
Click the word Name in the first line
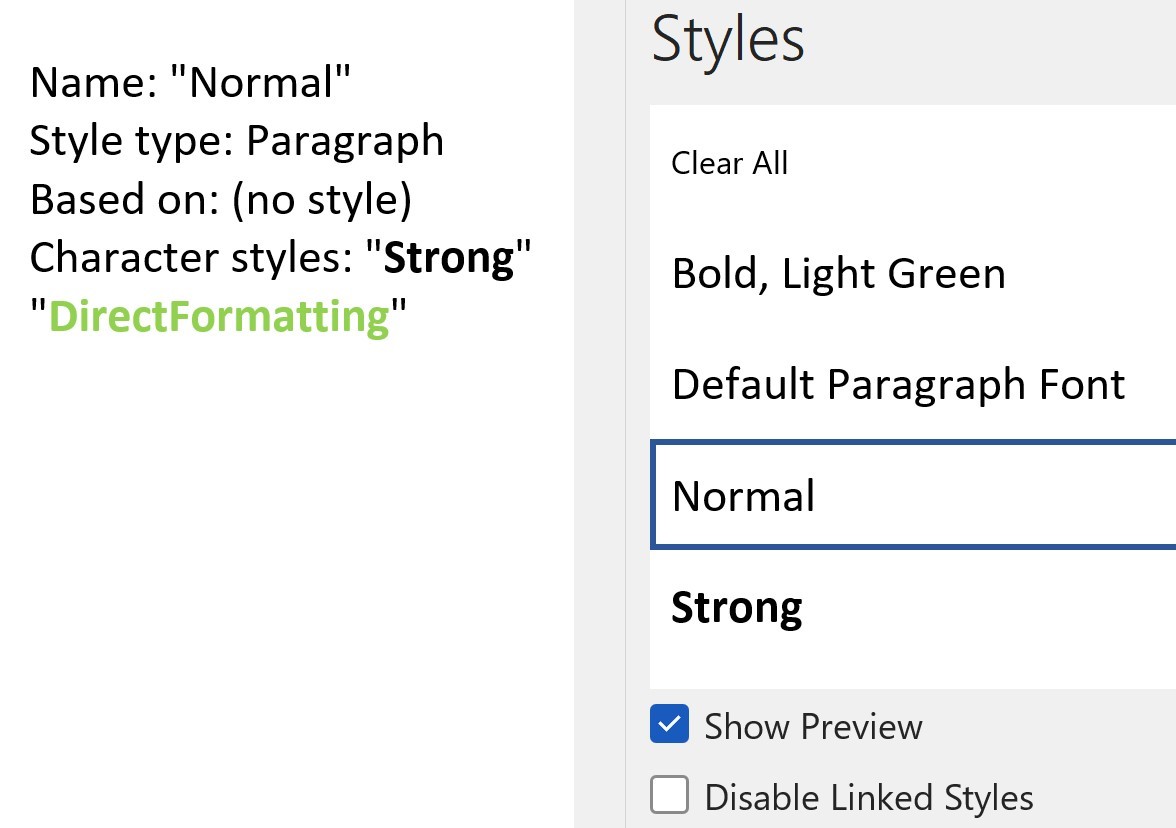(x=87, y=82)
